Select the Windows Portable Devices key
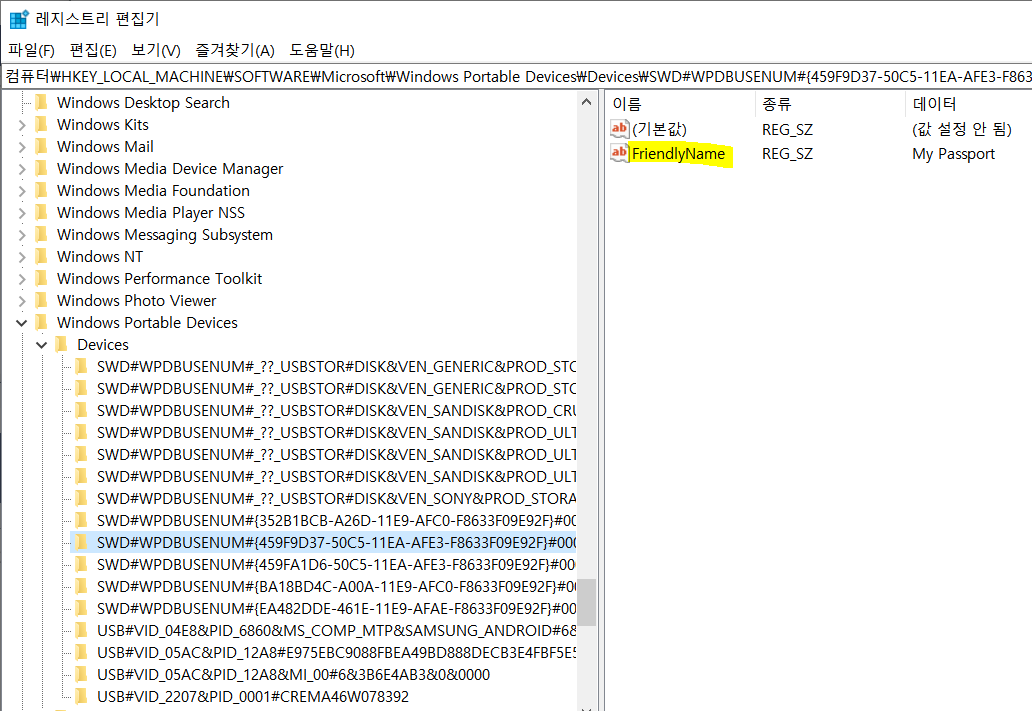The width and height of the screenshot is (1032, 711). point(147,323)
